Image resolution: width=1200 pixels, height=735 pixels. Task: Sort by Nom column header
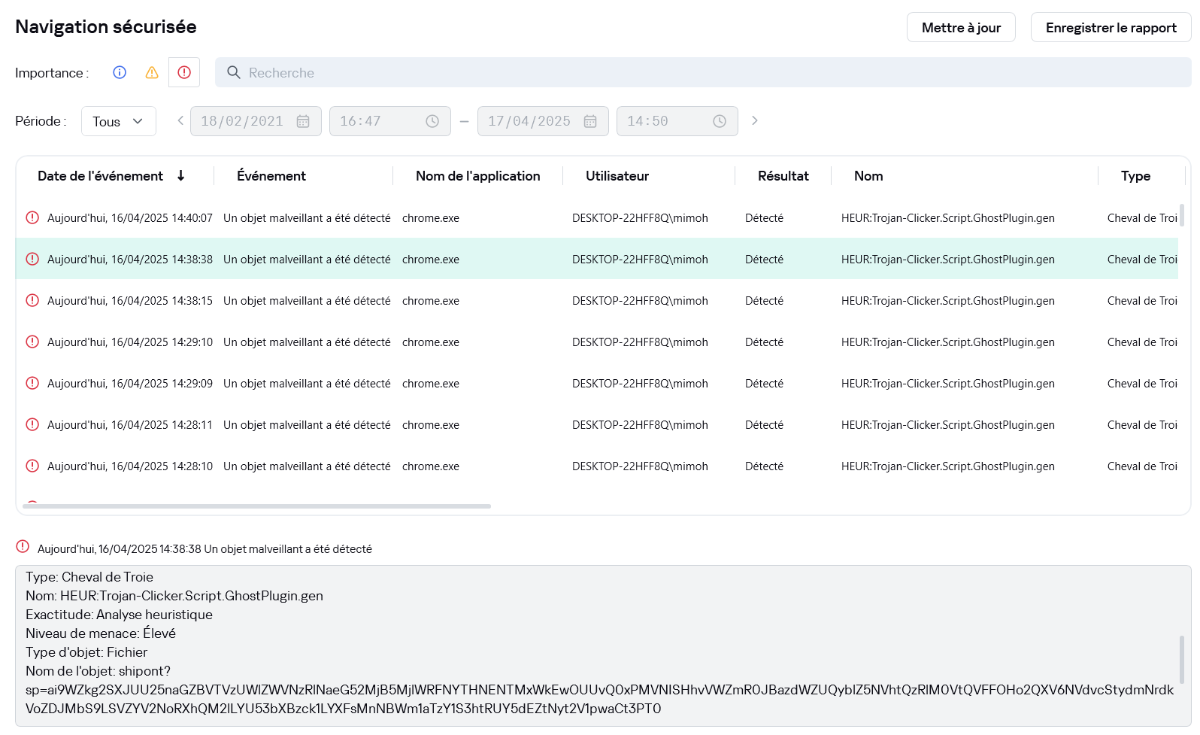click(x=868, y=176)
